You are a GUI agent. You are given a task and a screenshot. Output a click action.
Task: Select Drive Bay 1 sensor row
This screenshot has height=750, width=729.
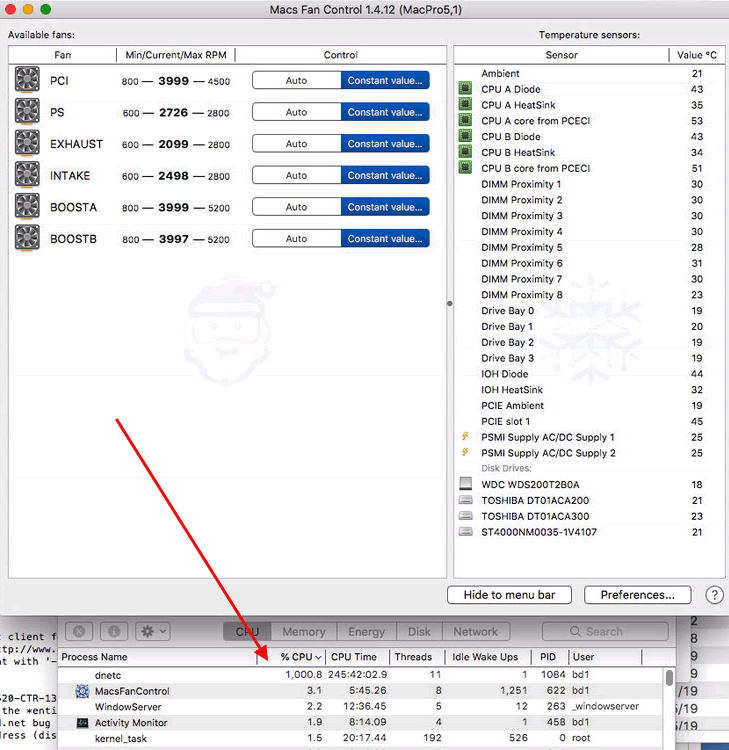tap(589, 326)
